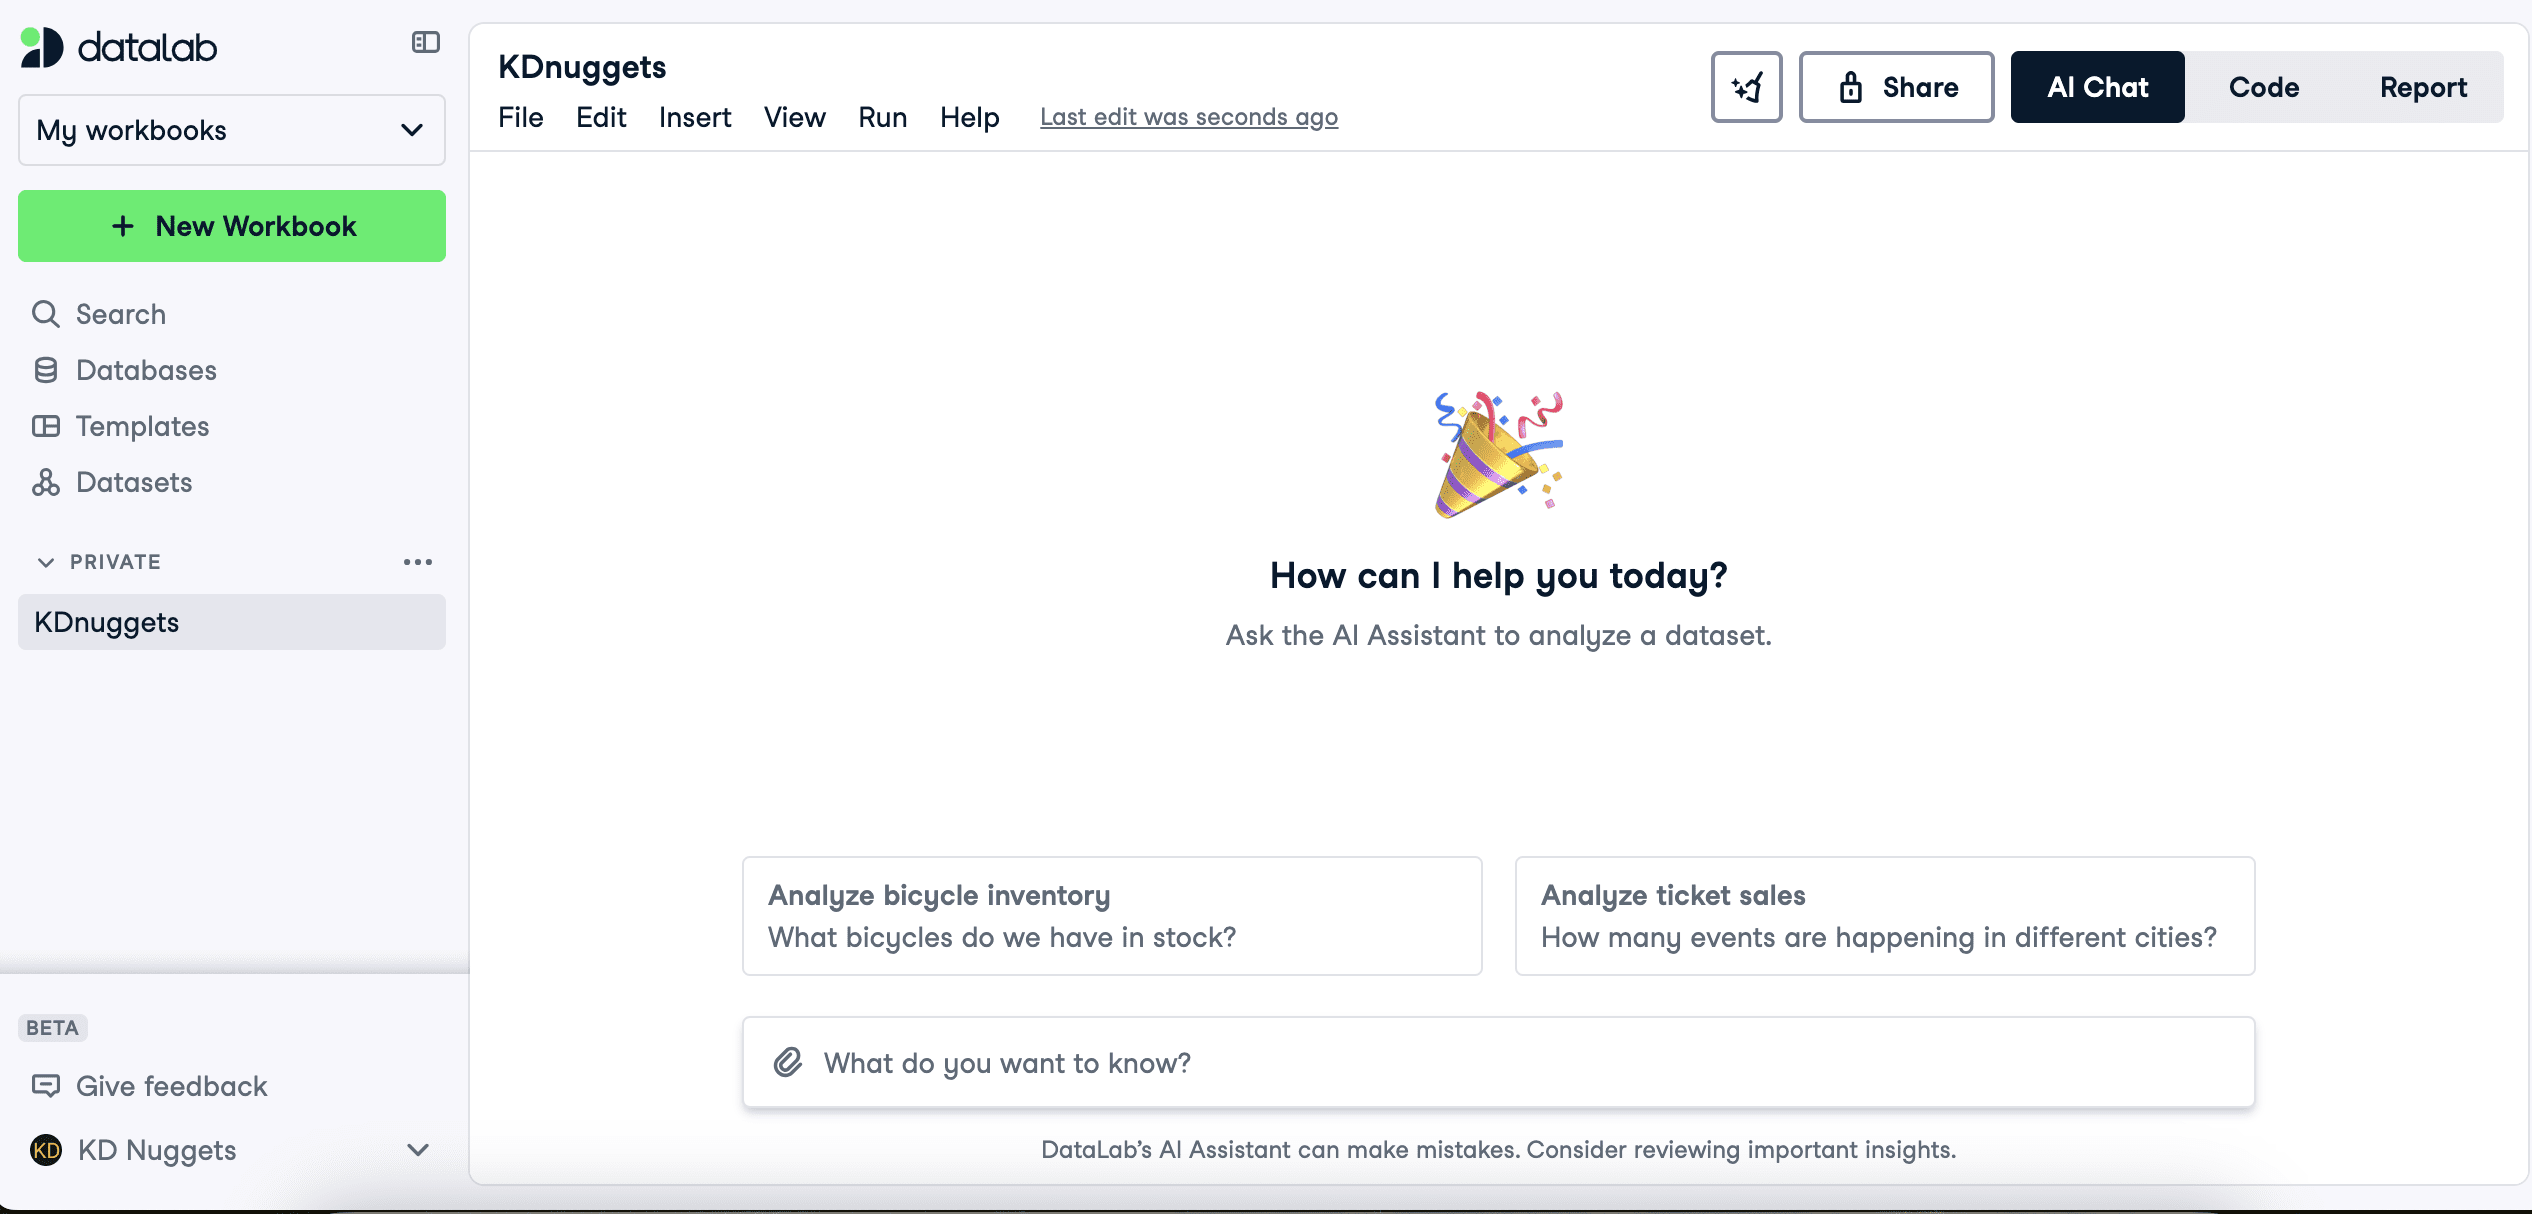Screen dimensions: 2532x1214
Task: Expand the PRIVATE section ellipsis menu
Action: (x=417, y=563)
